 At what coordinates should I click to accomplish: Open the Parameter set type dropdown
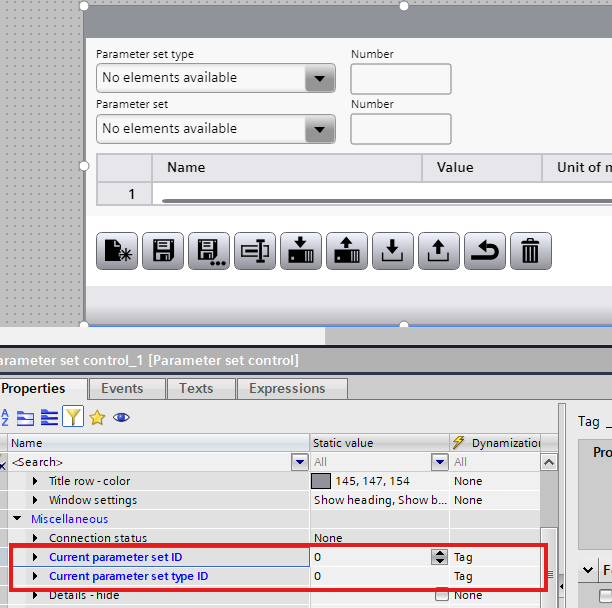320,78
